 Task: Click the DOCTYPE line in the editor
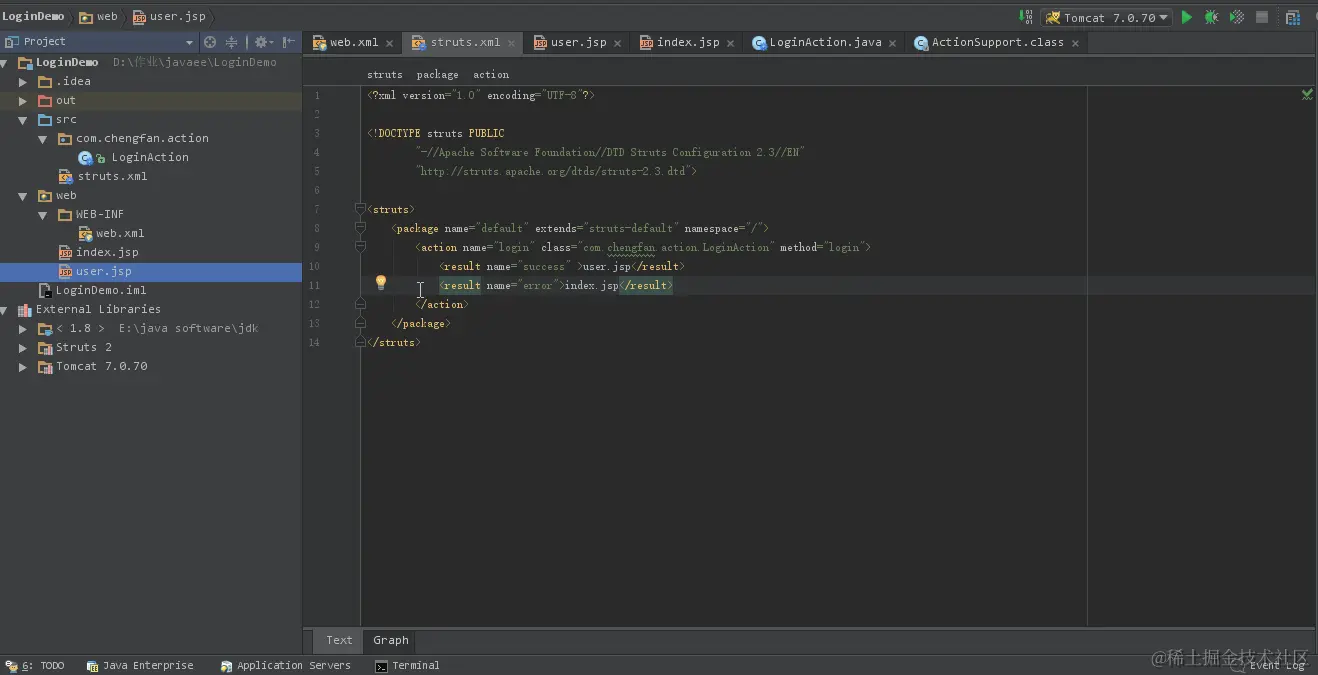click(x=436, y=133)
